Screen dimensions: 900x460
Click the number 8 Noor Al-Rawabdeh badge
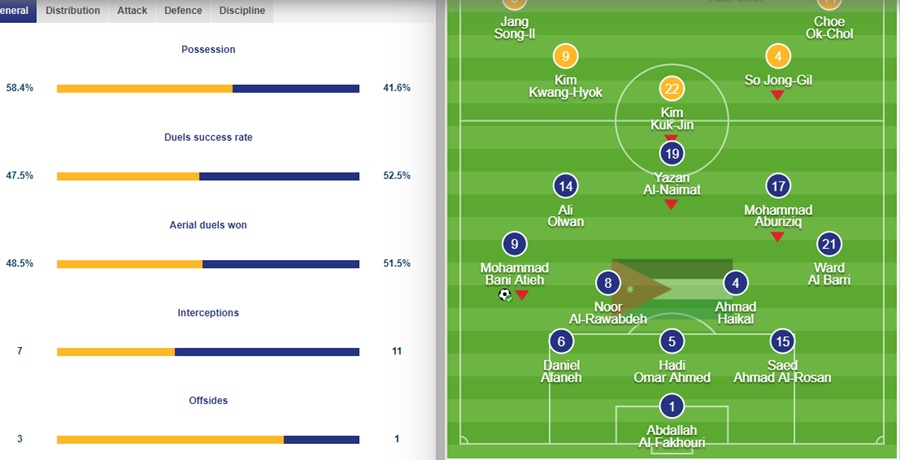[608, 283]
